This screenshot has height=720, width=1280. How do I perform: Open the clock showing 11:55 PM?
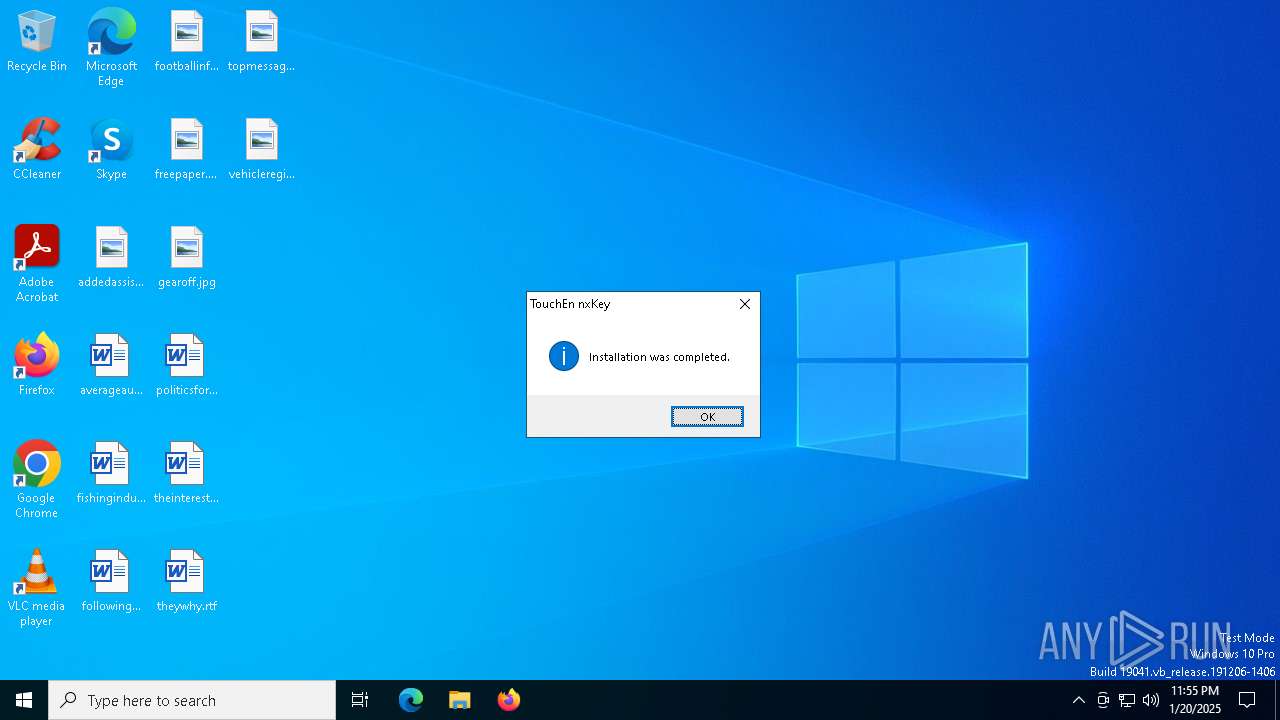(x=1195, y=700)
